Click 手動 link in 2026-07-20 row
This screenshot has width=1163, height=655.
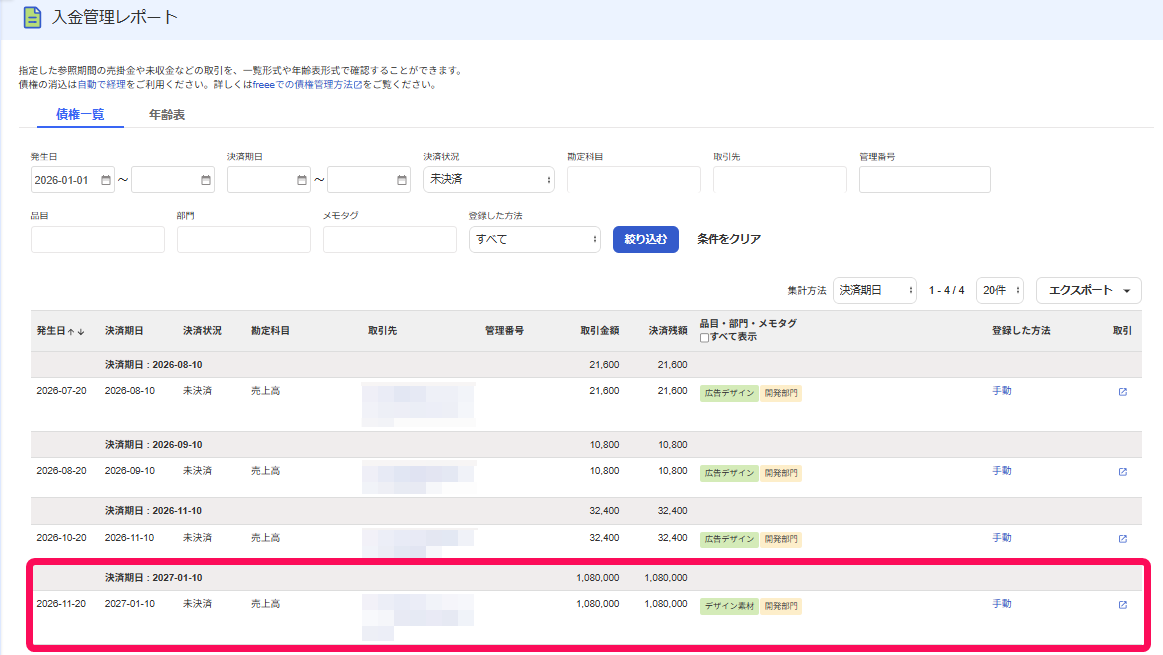tap(1002, 391)
